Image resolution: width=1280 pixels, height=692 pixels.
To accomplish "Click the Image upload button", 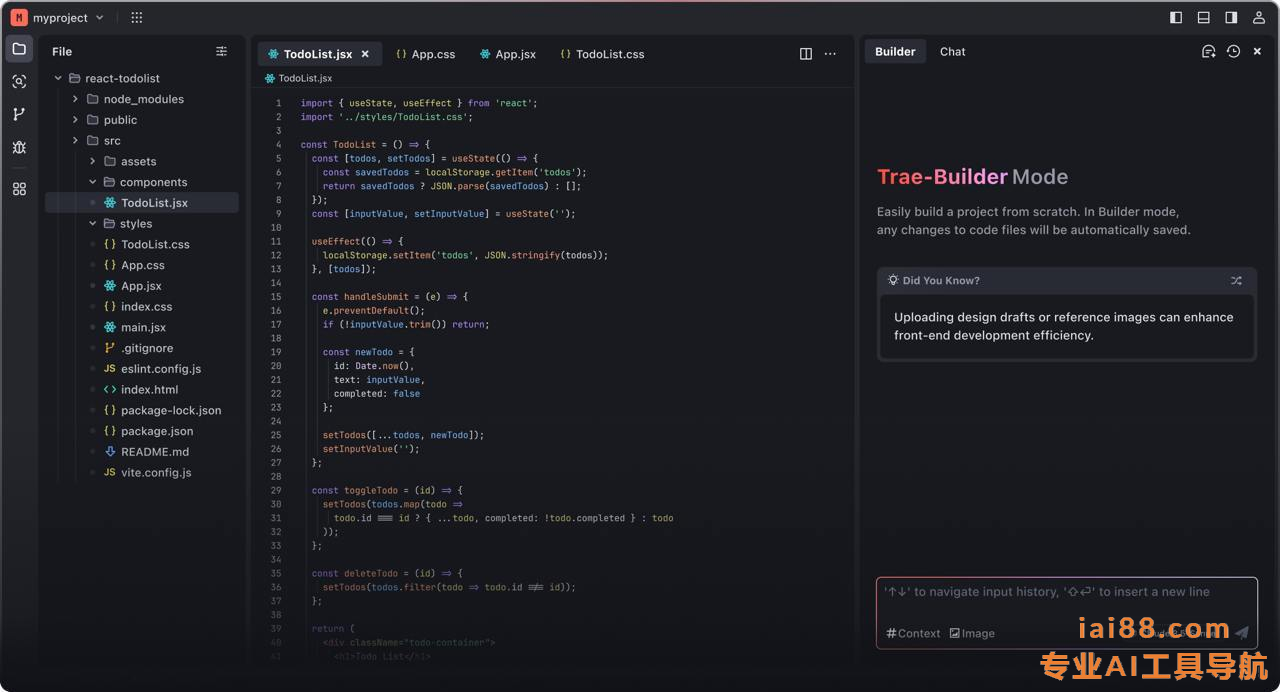I will (x=972, y=633).
